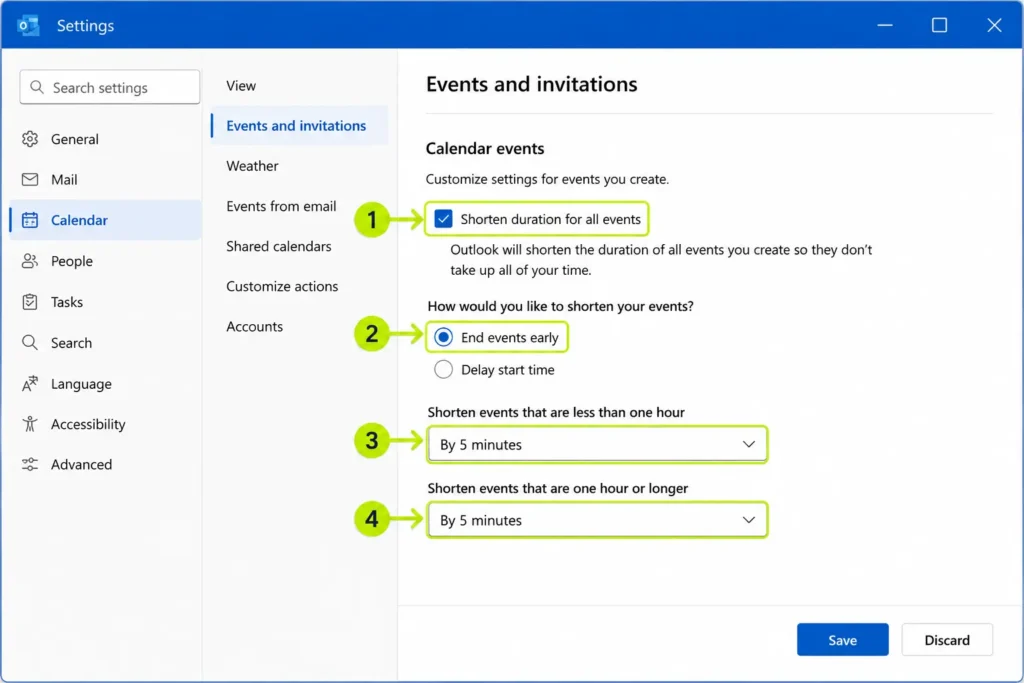Click the Mail envelope icon

30,180
